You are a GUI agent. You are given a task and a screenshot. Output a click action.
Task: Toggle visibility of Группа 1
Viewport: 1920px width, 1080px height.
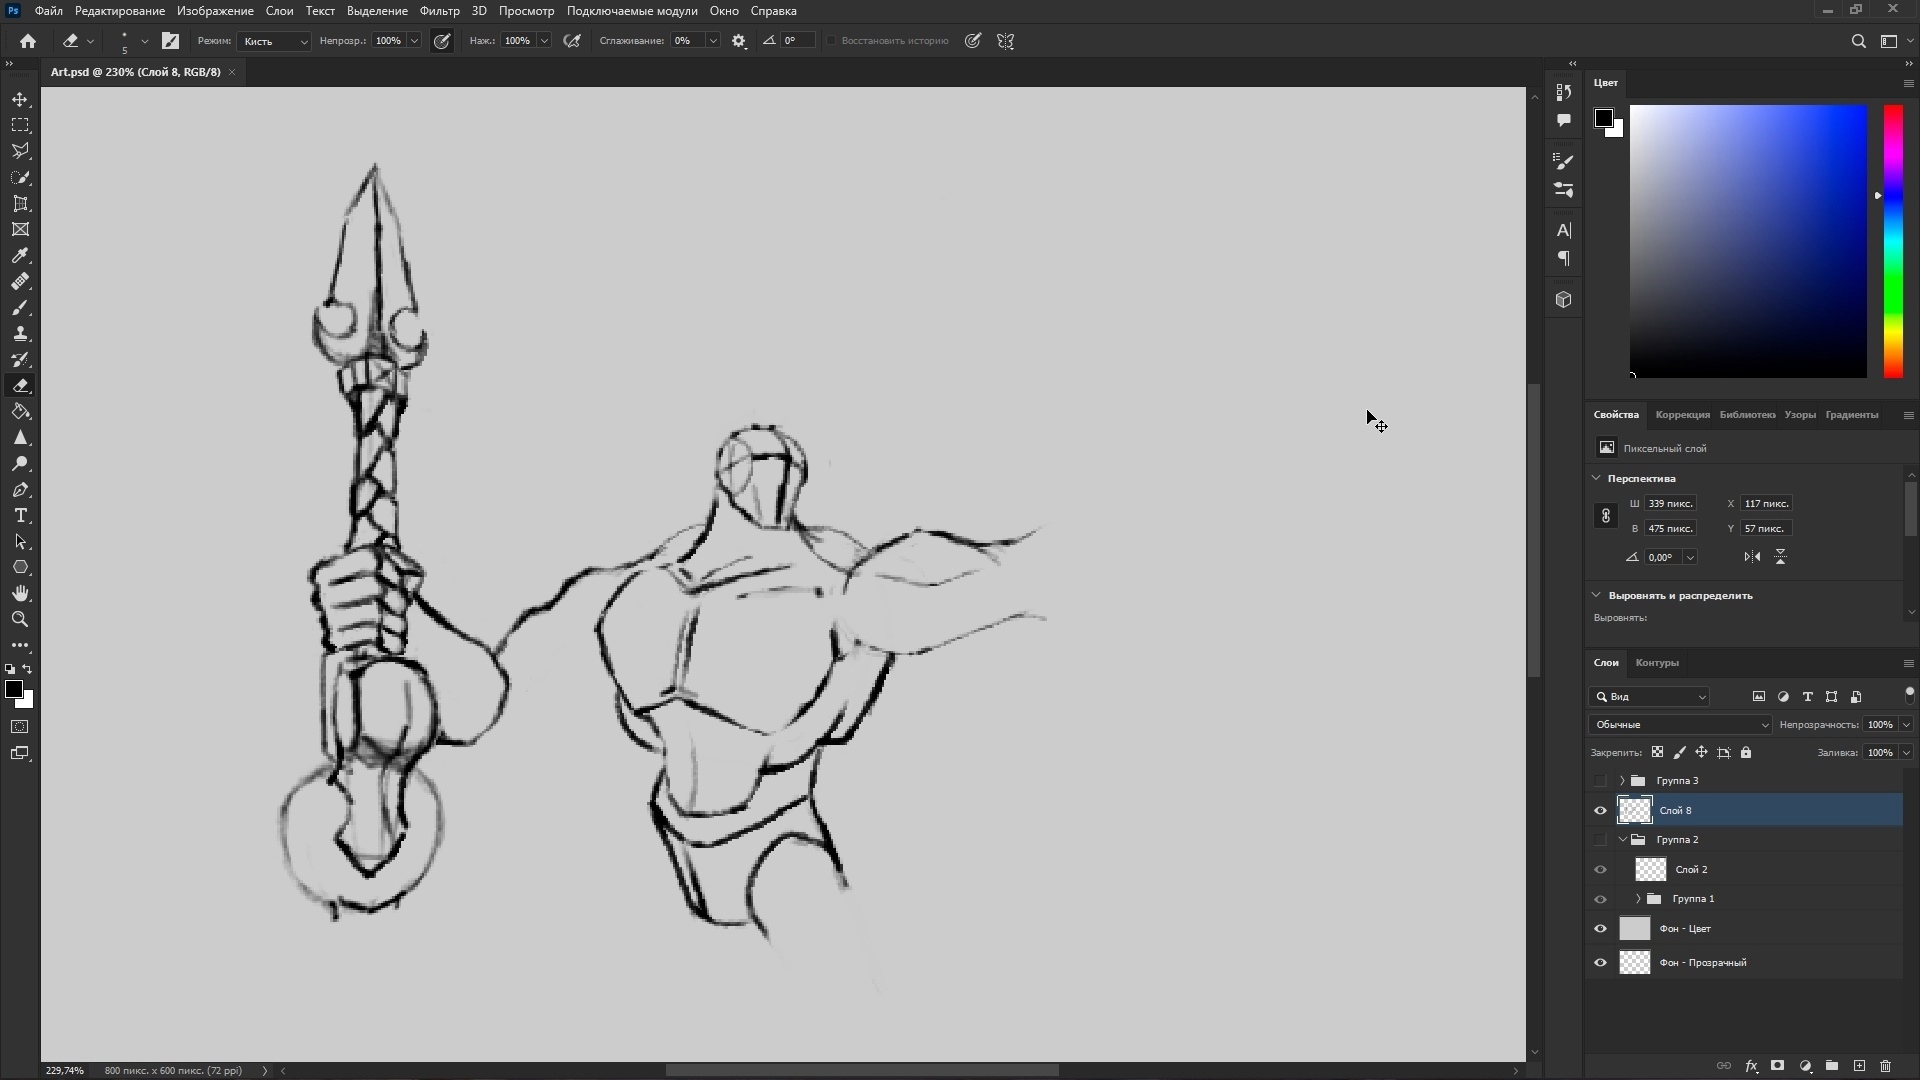(x=1600, y=899)
